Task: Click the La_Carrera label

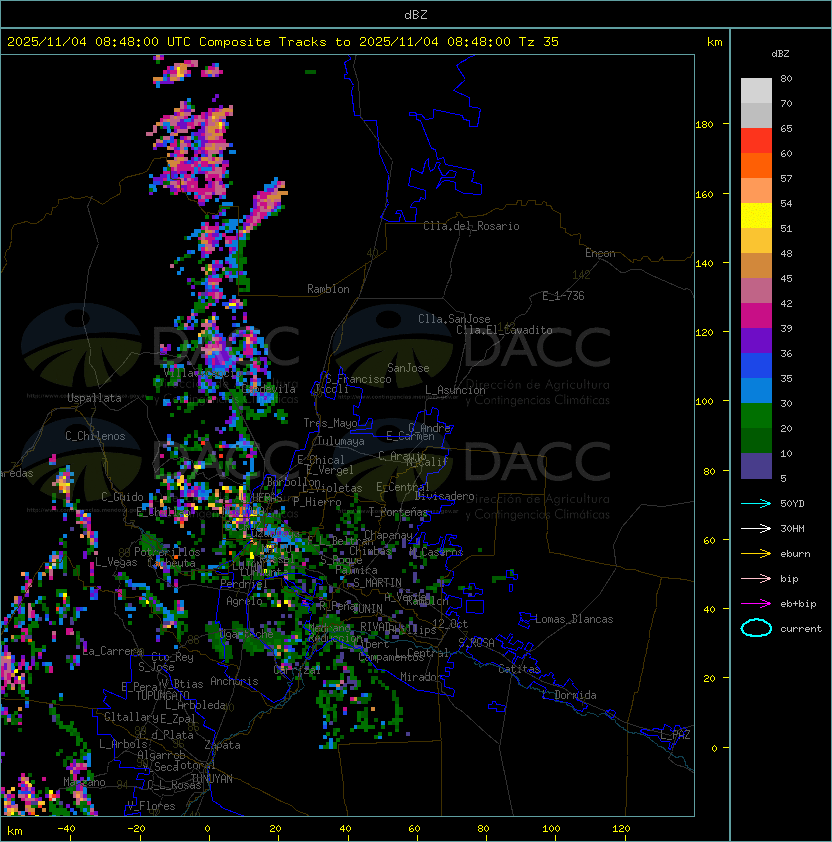Action: coord(113,651)
